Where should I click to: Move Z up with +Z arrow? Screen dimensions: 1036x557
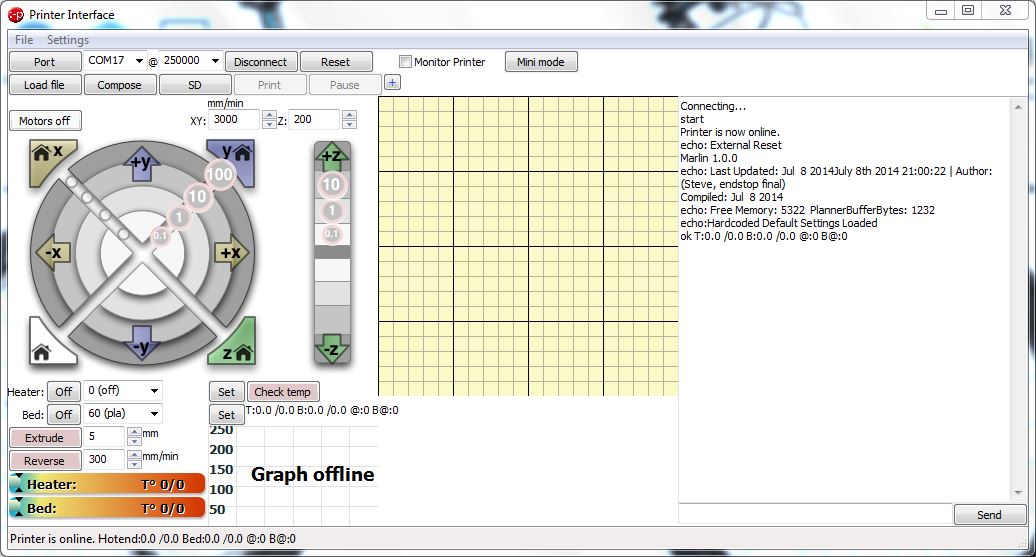click(x=332, y=157)
